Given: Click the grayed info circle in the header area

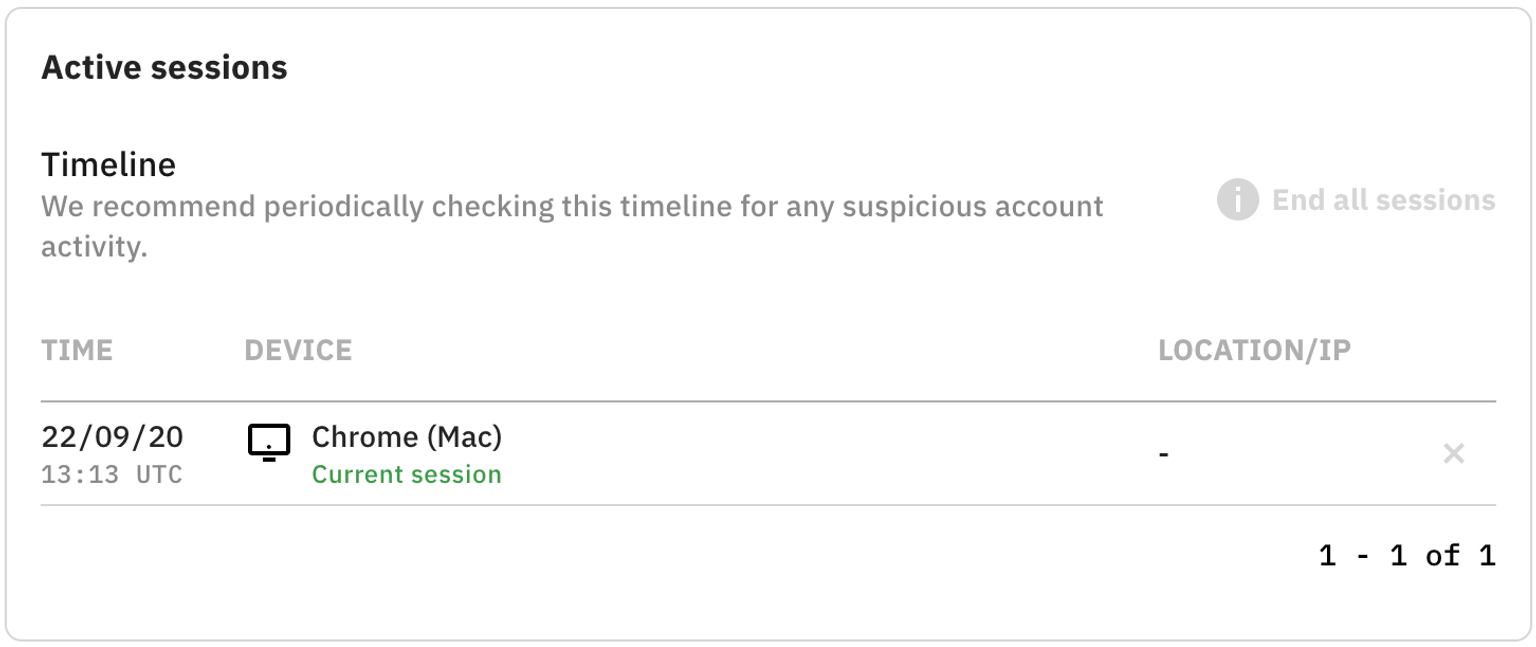Looking at the screenshot, I should tap(1237, 200).
